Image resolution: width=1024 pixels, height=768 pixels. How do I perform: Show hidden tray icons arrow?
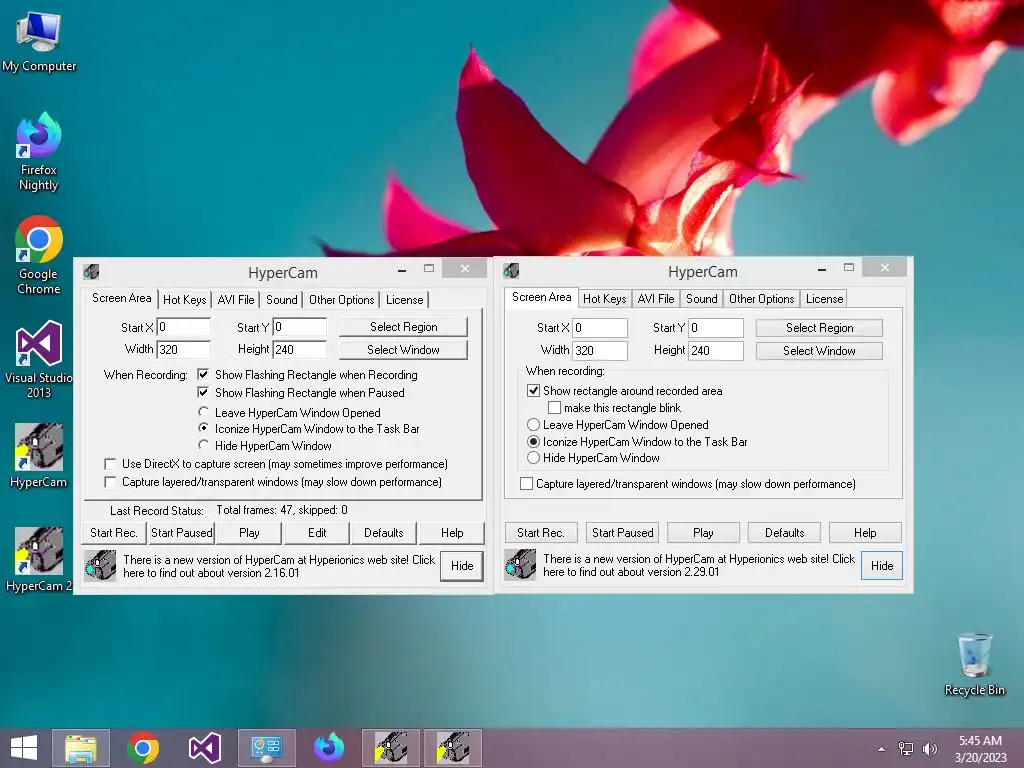(x=882, y=749)
